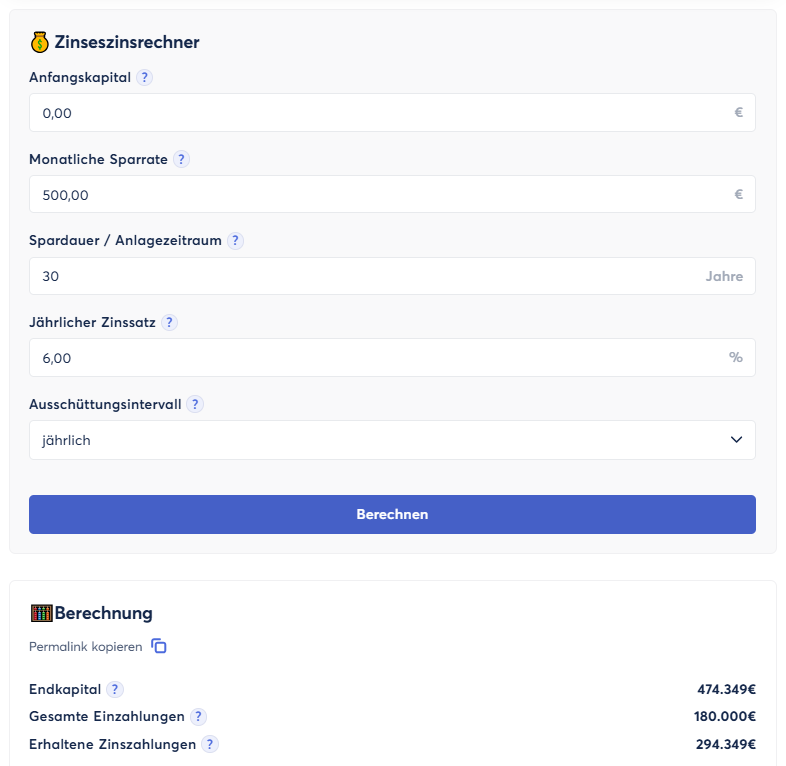This screenshot has height=766, width=786.
Task: Click the copy permalink icon
Action: (159, 646)
